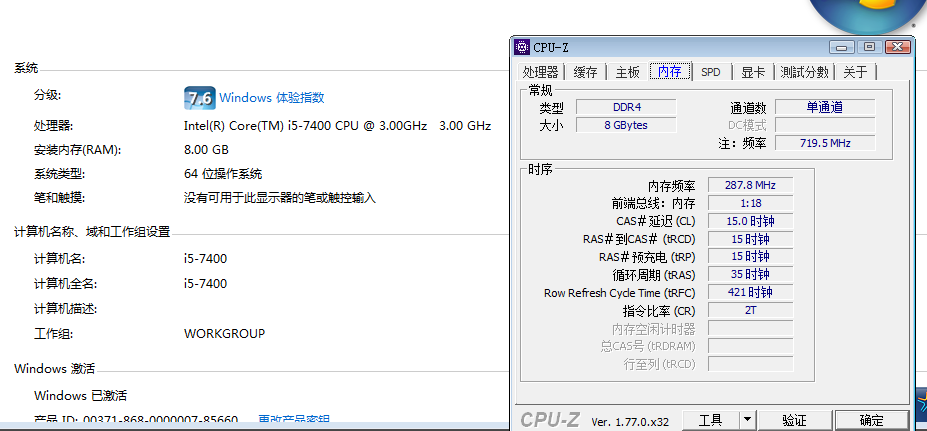Click the CPU-Z title bar app icon
927x431 pixels.
pos(521,47)
